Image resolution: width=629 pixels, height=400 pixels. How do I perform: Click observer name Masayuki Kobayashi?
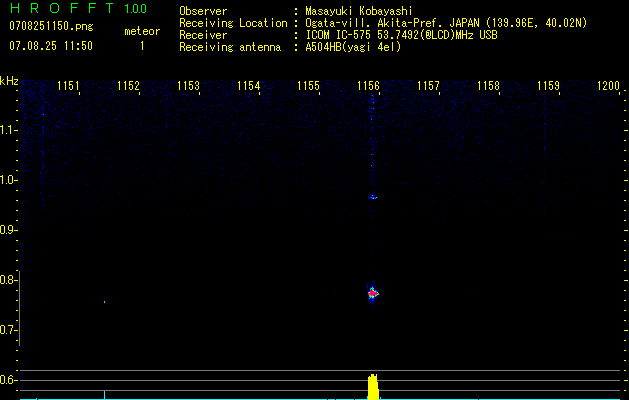pos(359,11)
